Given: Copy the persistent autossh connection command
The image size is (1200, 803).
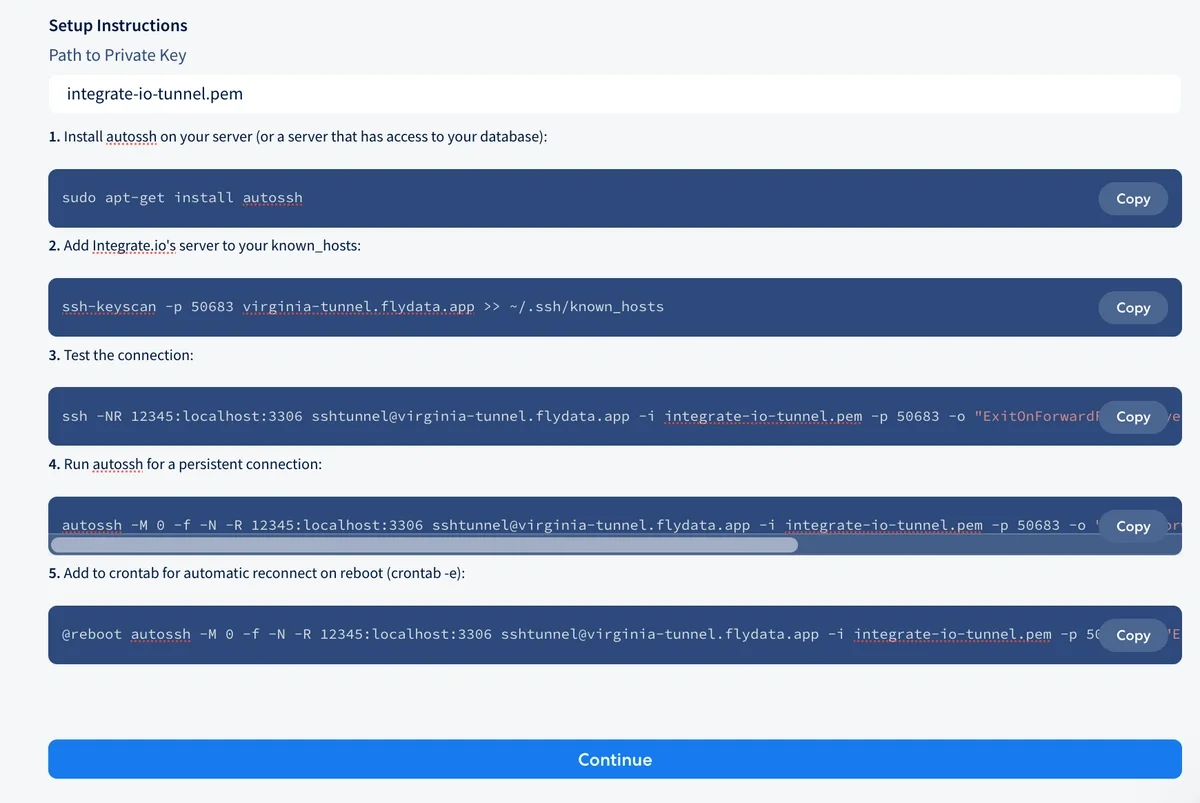Looking at the screenshot, I should pyautogui.click(x=1132, y=526).
